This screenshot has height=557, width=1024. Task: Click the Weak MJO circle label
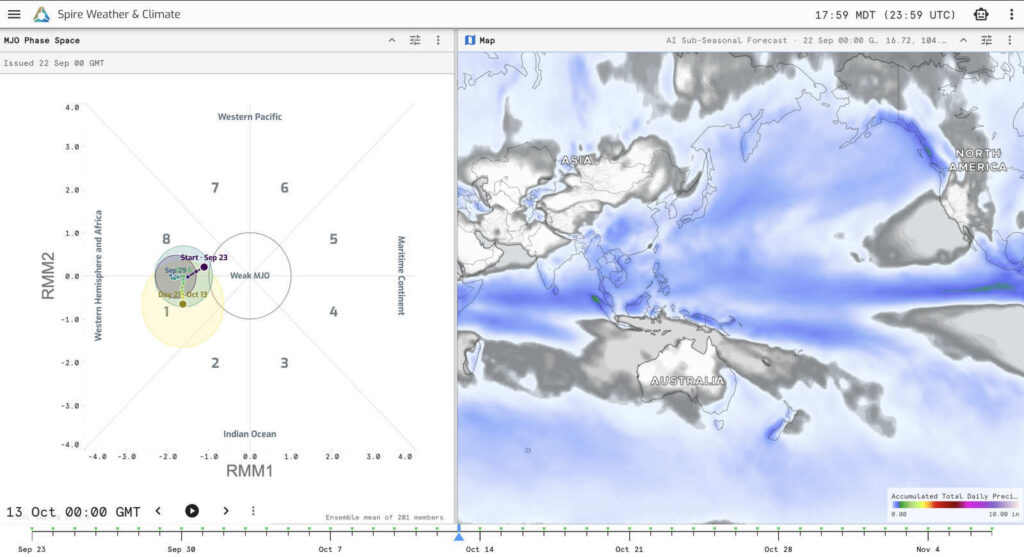tap(249, 276)
